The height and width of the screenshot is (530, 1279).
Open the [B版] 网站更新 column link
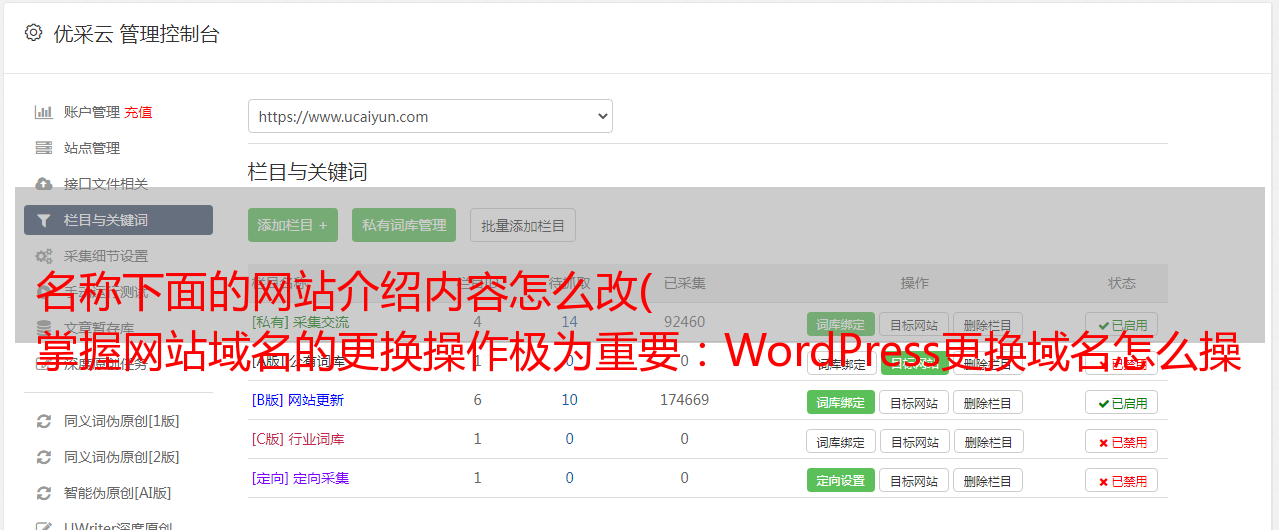298,400
